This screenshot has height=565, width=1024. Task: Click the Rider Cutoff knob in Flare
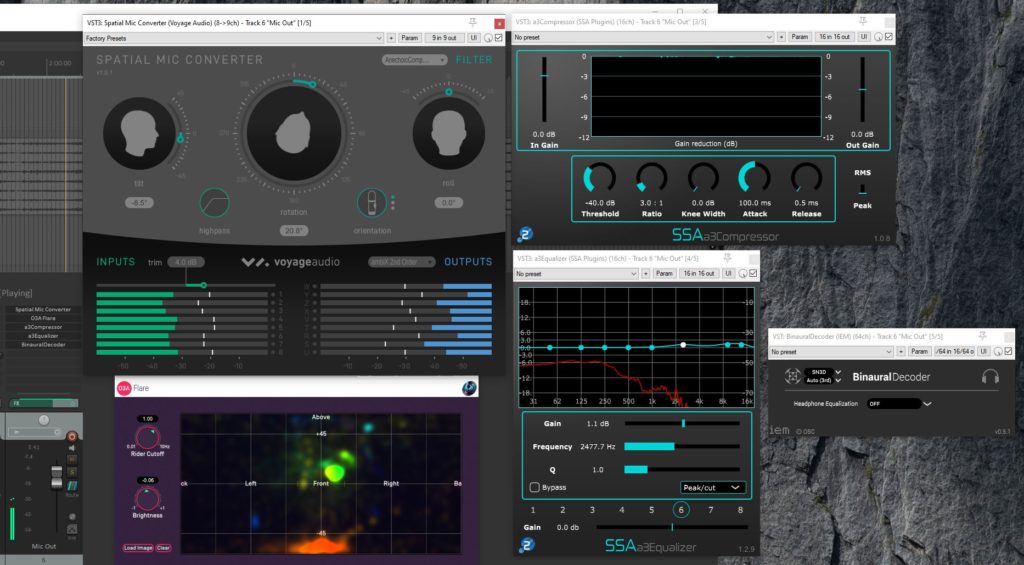coord(147,438)
